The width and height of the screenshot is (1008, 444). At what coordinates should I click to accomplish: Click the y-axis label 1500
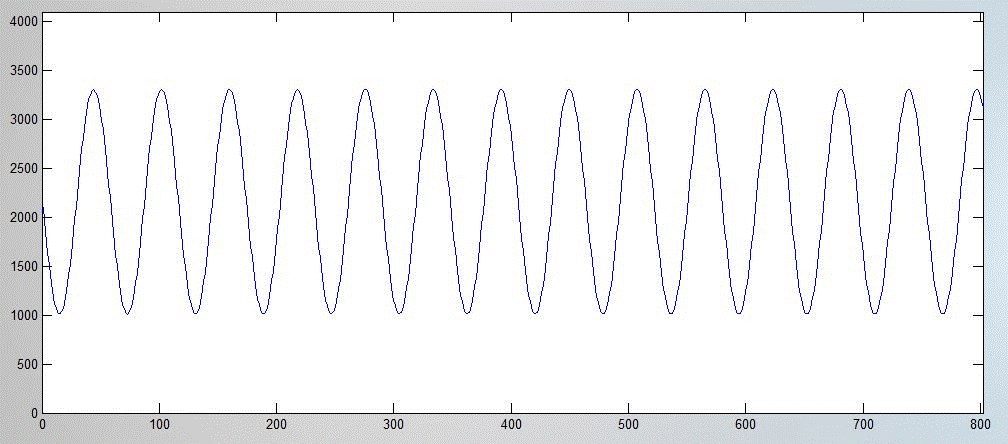tap(24, 267)
